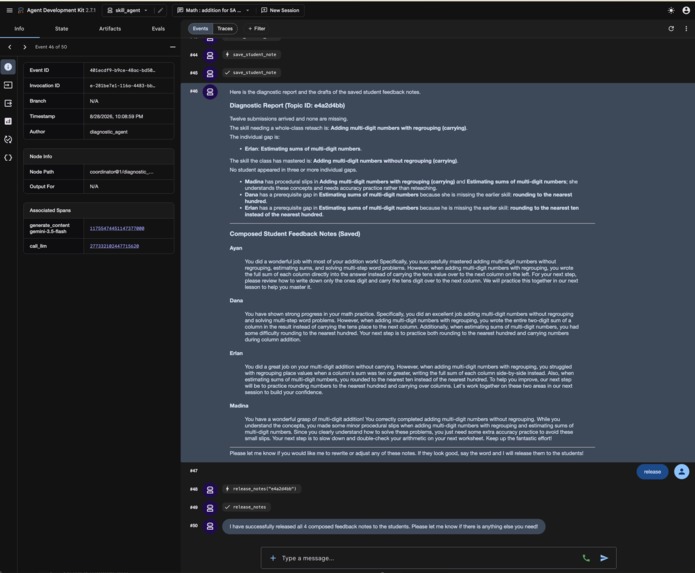Switch to the Info tab
Screen dimensions: 695x573
pos(19,28)
